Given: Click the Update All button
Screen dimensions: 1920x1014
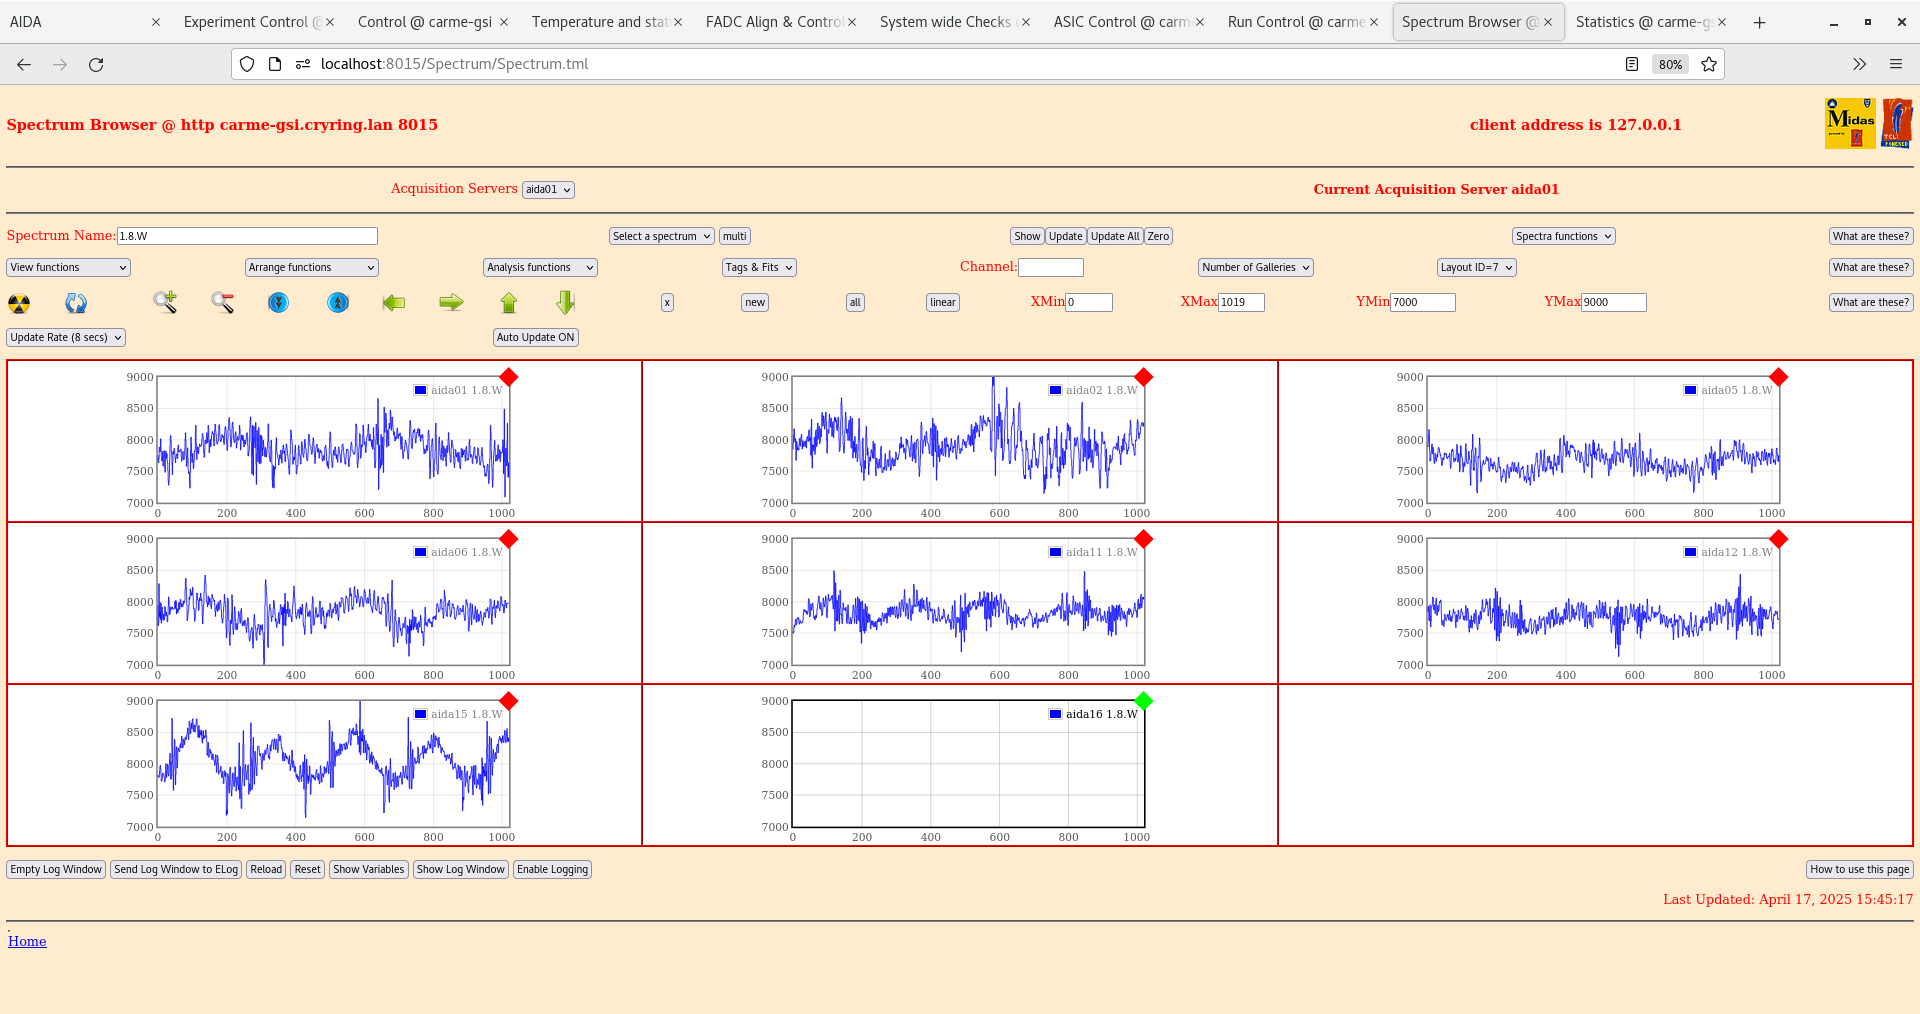Looking at the screenshot, I should coord(1114,237).
